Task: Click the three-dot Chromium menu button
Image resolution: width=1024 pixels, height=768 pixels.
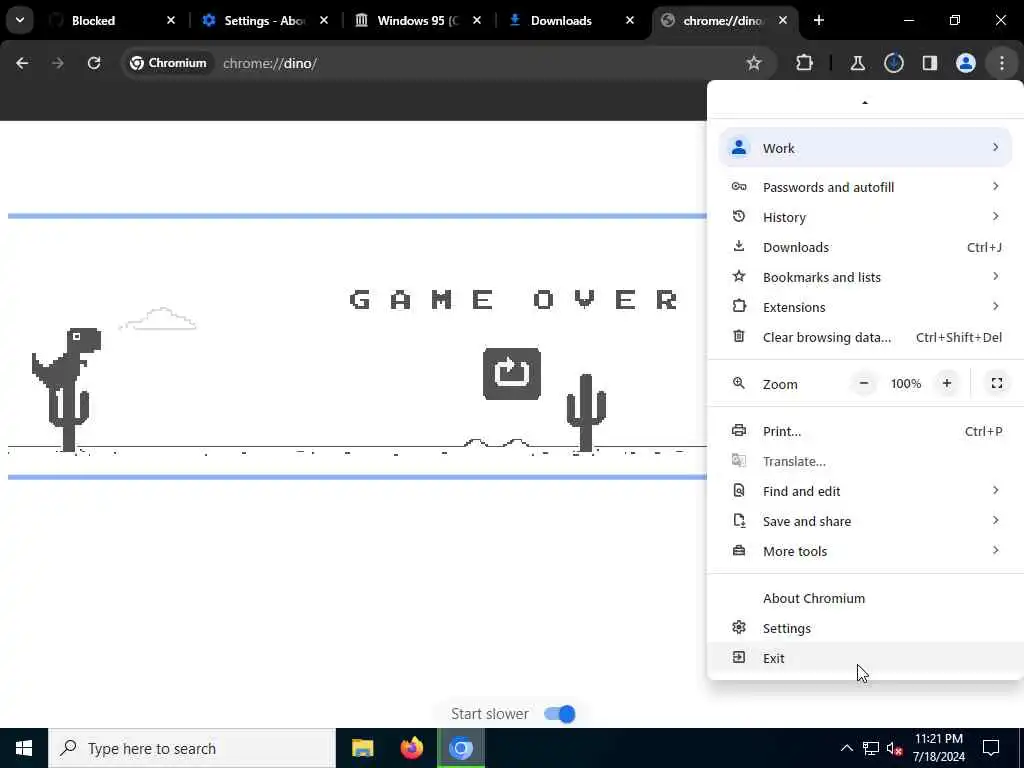Action: click(x=1002, y=63)
